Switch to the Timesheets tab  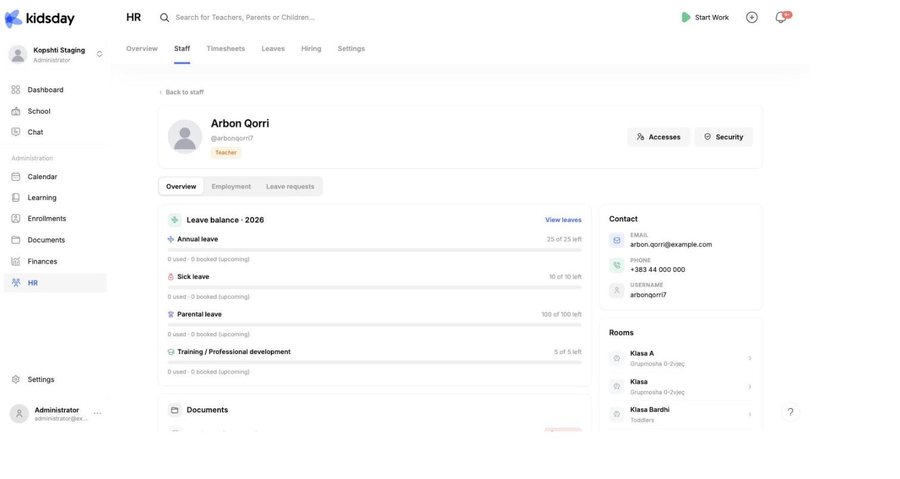coord(226,49)
